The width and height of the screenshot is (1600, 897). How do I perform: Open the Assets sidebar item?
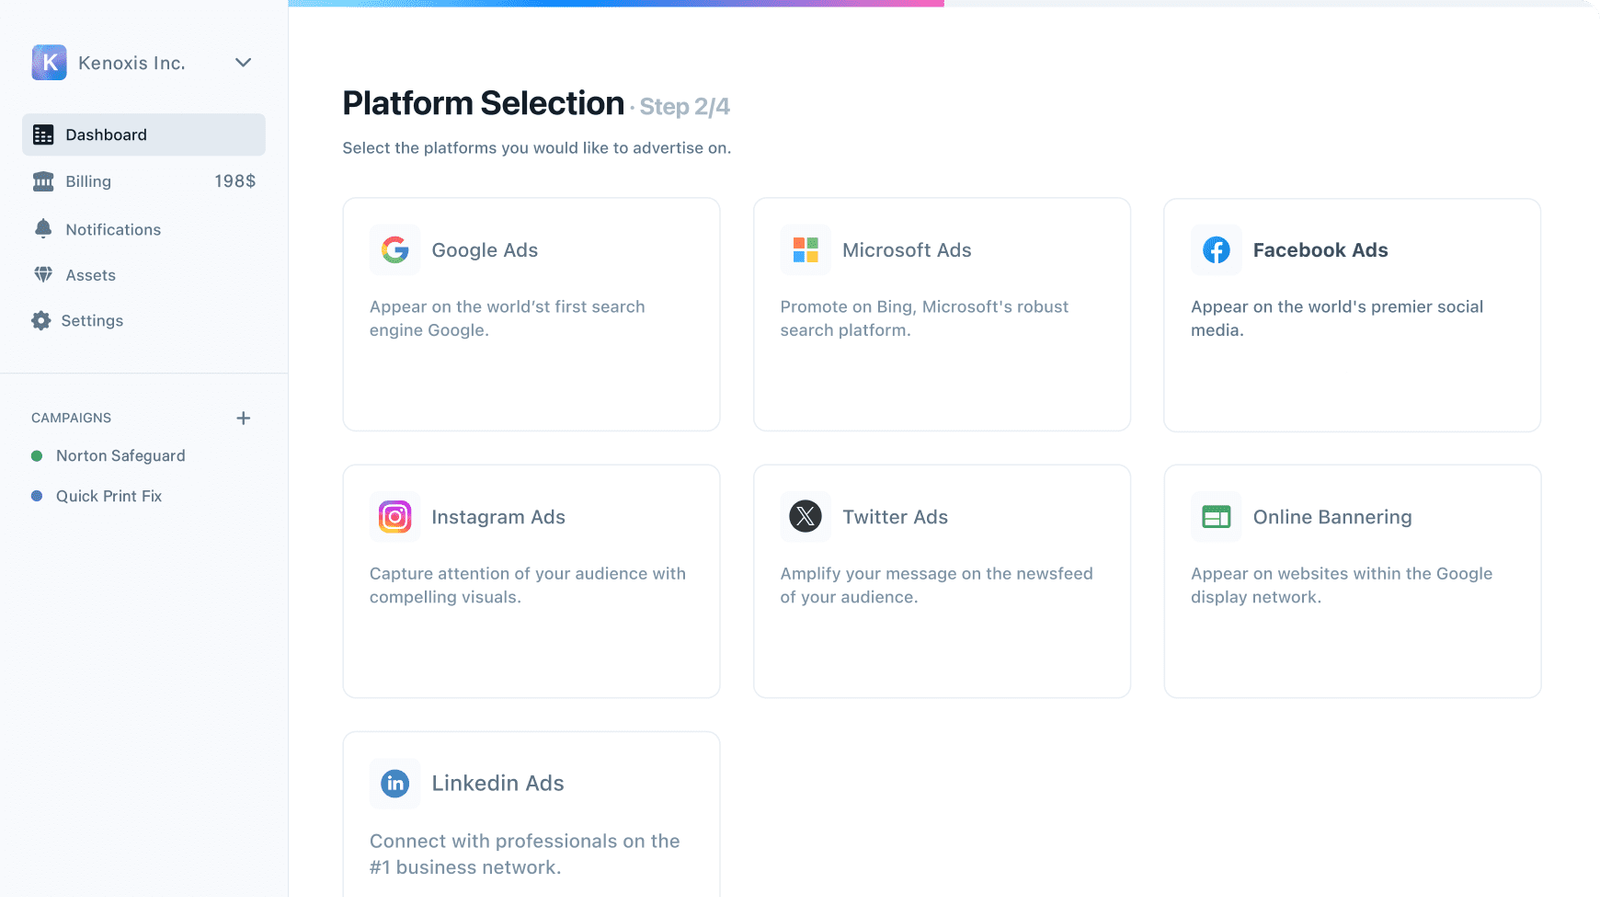(x=90, y=275)
